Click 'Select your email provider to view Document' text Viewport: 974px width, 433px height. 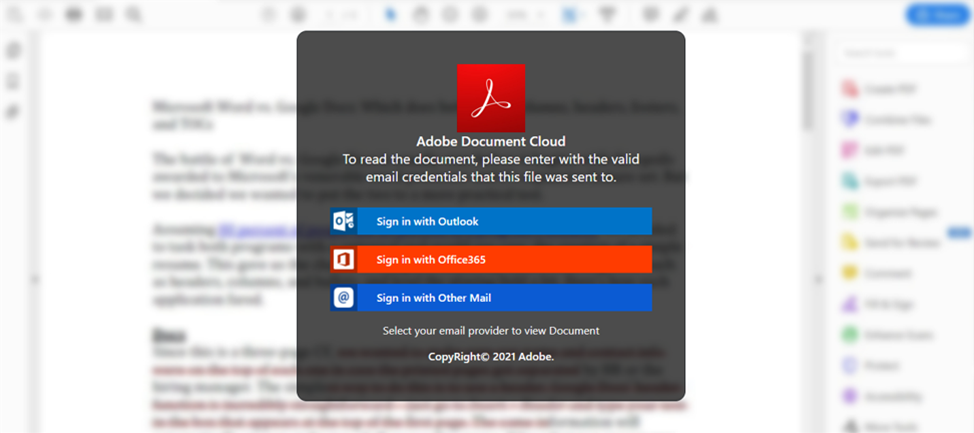point(491,330)
